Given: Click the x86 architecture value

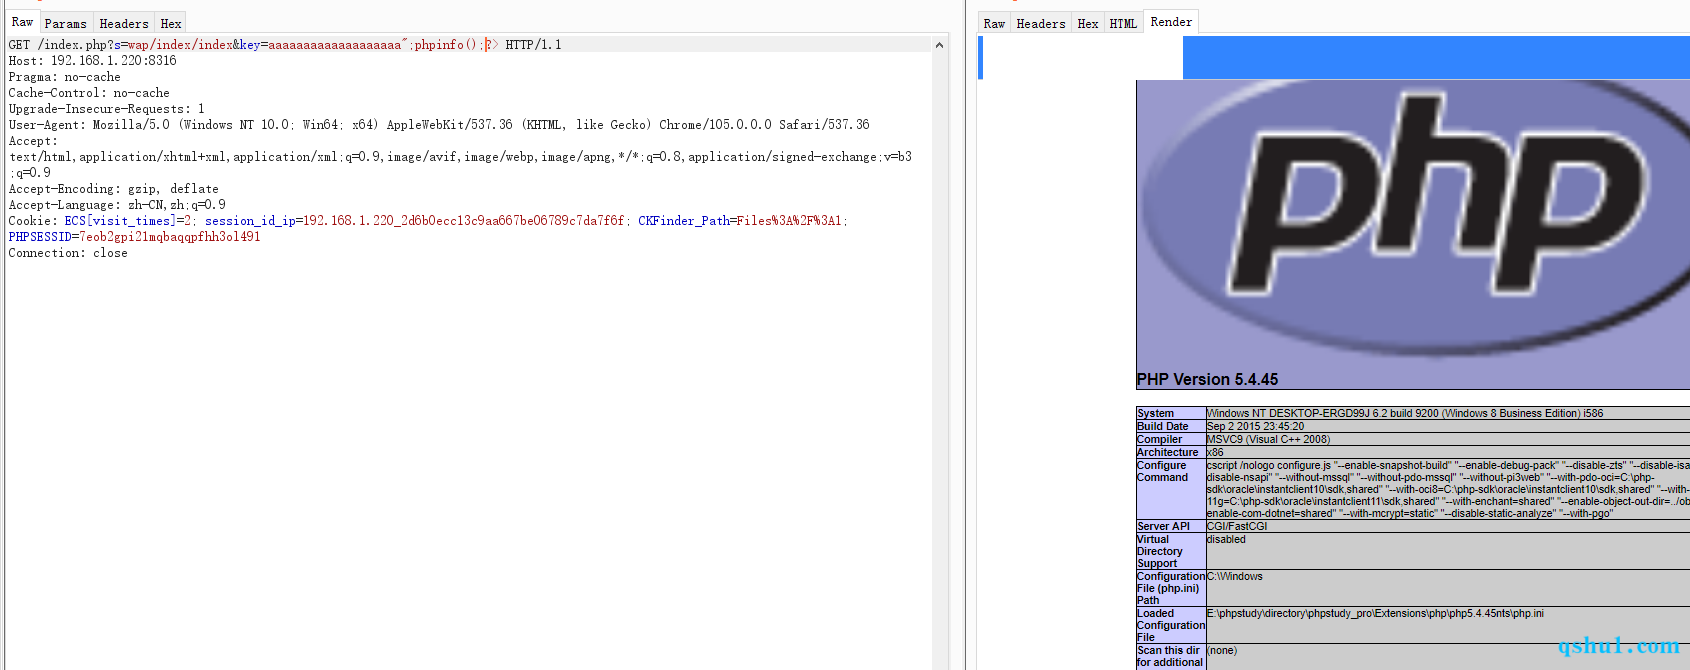Looking at the screenshot, I should click(1215, 452).
